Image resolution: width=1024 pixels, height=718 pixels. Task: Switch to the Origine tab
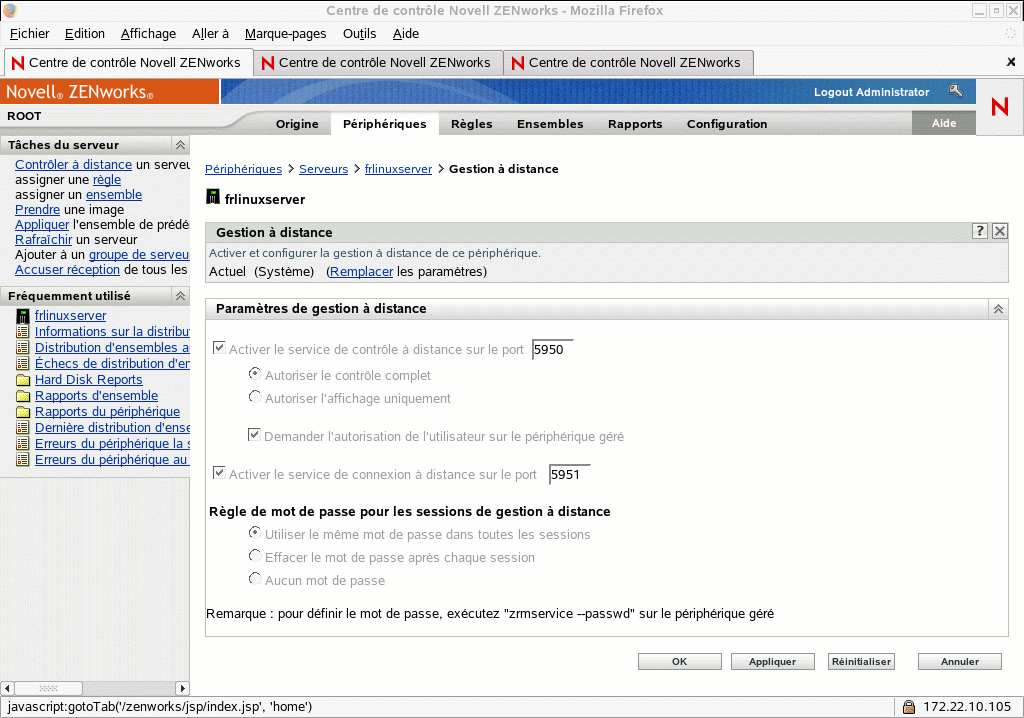pos(297,124)
